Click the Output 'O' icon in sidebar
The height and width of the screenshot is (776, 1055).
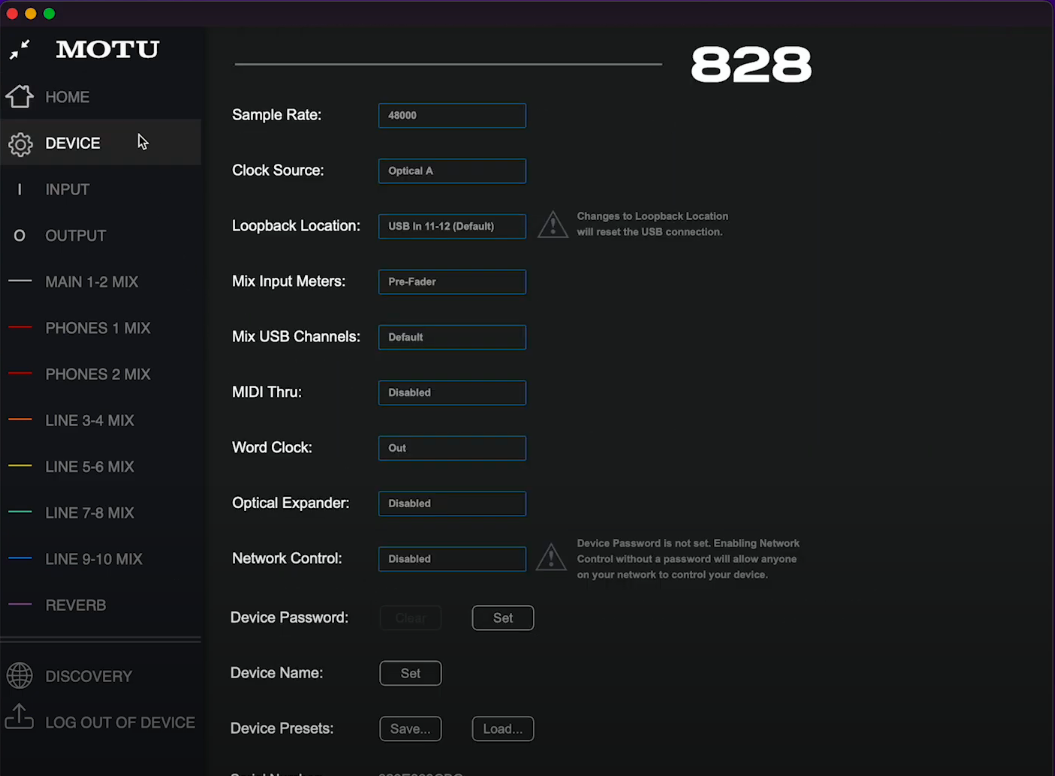point(20,236)
